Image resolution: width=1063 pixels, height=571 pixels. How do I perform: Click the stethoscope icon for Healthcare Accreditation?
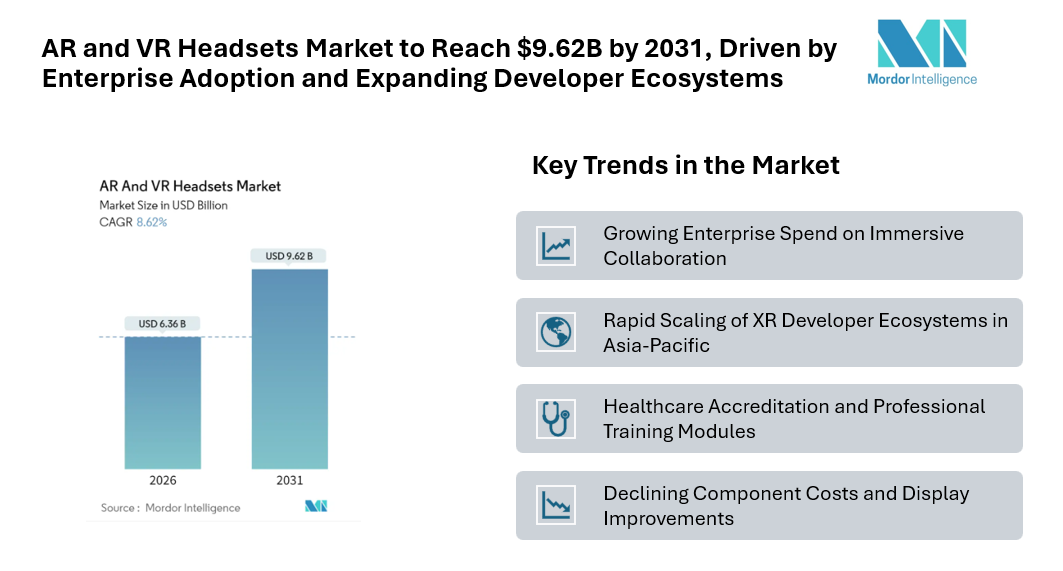tap(555, 418)
